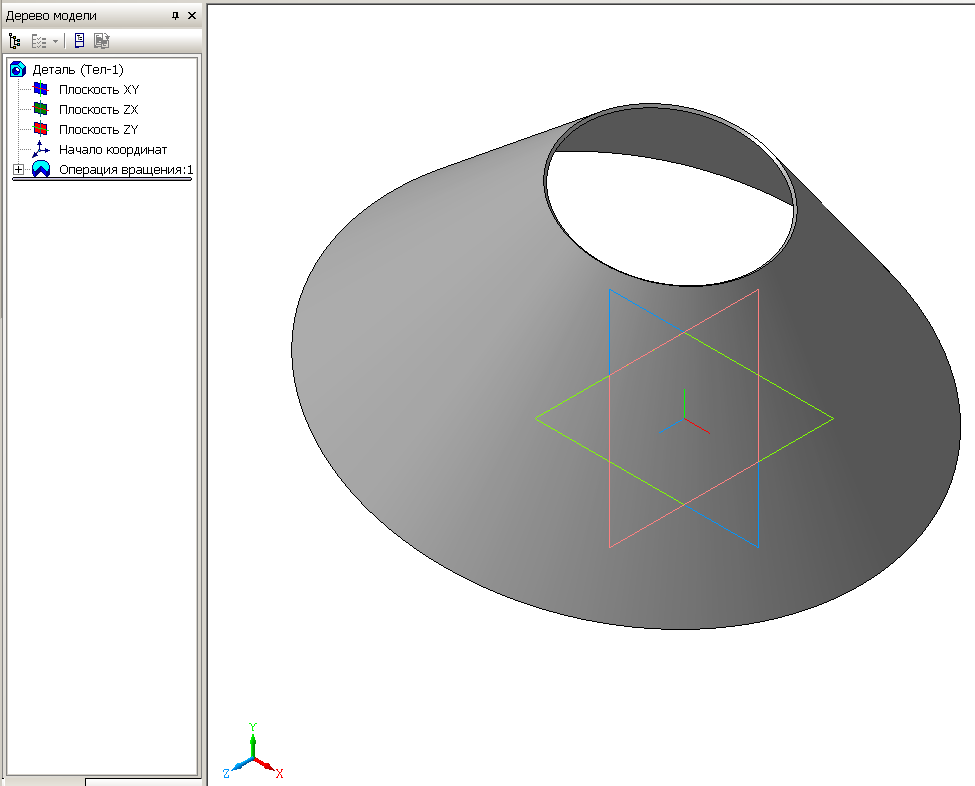Select Начало координат in model tree
Screen dimensions: 975x786
point(113,150)
